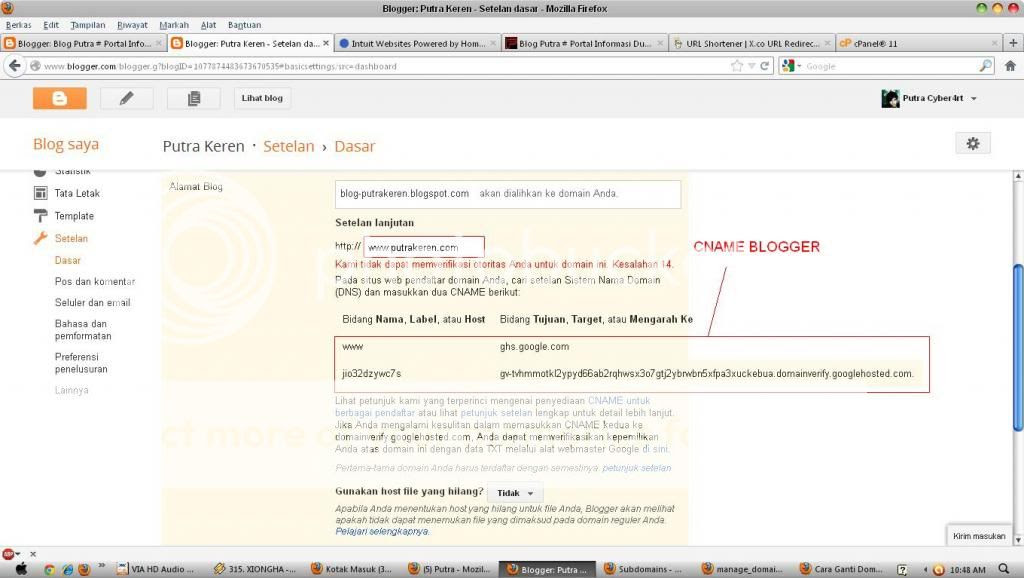
Task: Open the gear settings icon
Action: pyautogui.click(x=972, y=144)
